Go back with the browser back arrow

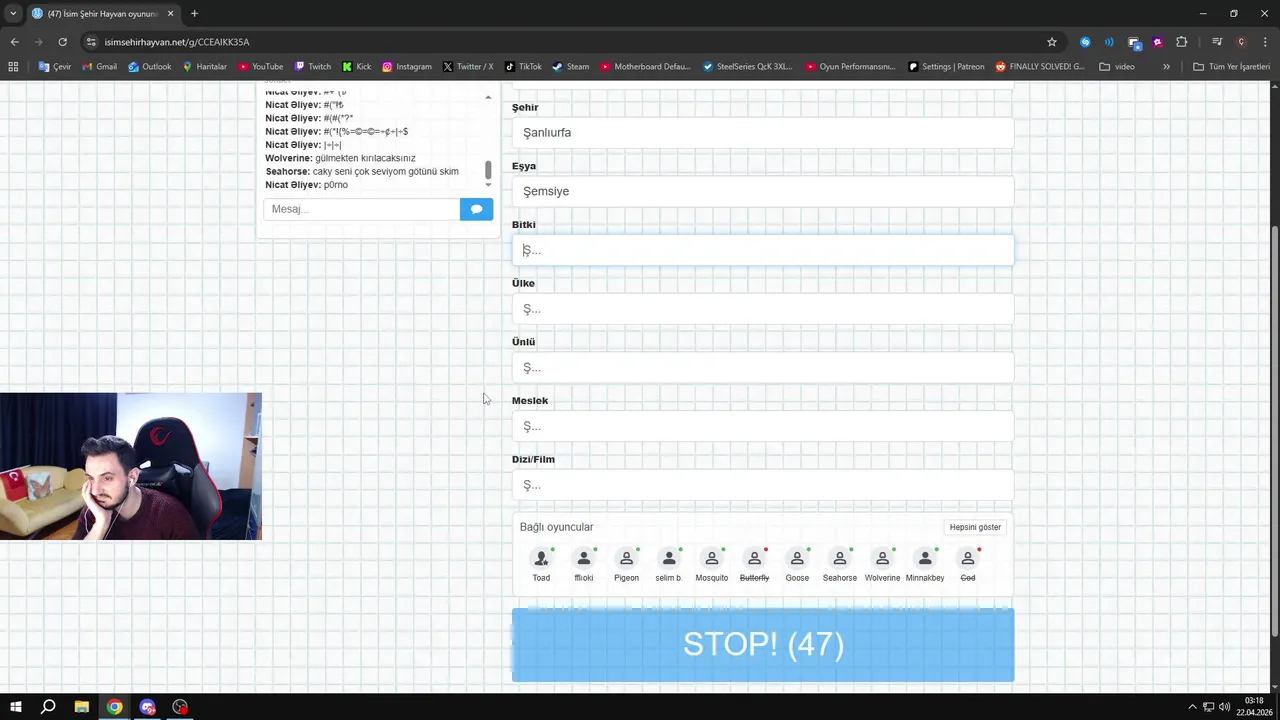[14, 42]
